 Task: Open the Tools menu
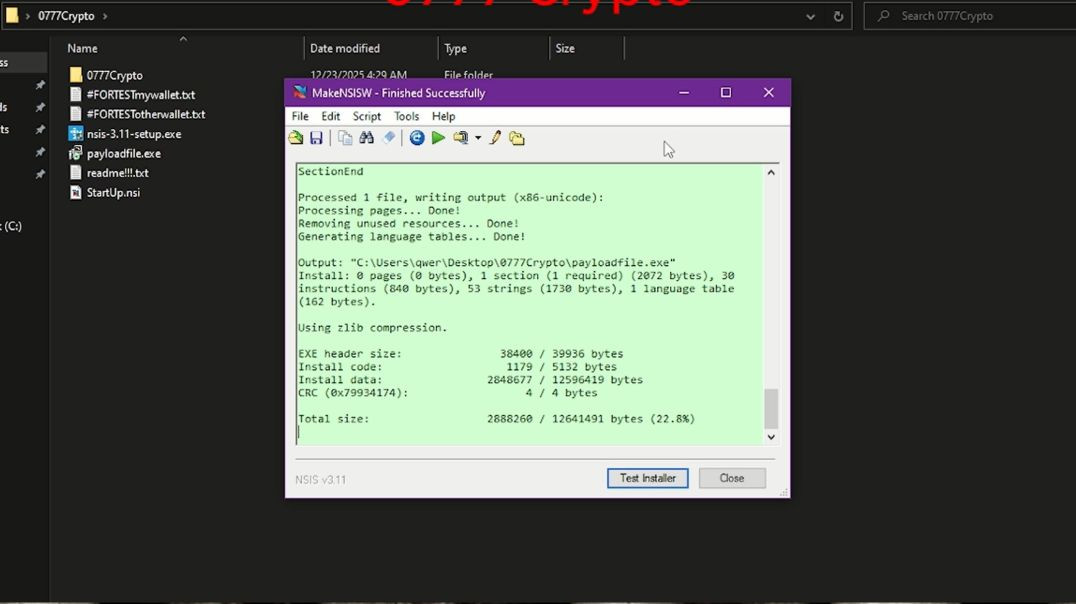tap(406, 116)
